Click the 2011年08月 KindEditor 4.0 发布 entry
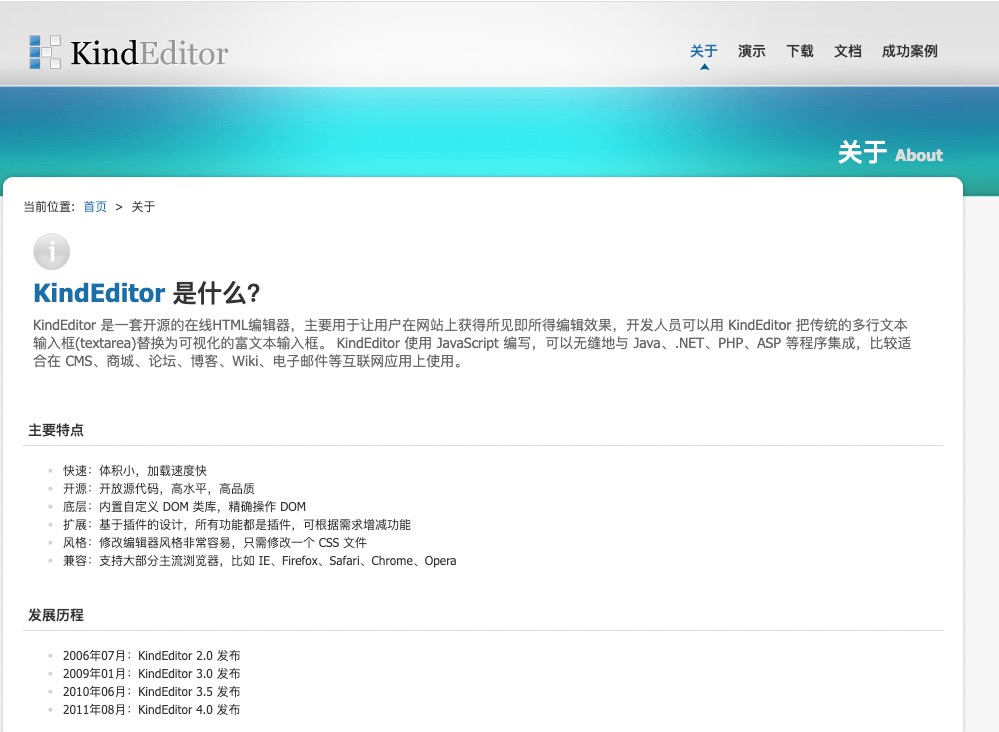This screenshot has height=732, width=999. coord(152,709)
